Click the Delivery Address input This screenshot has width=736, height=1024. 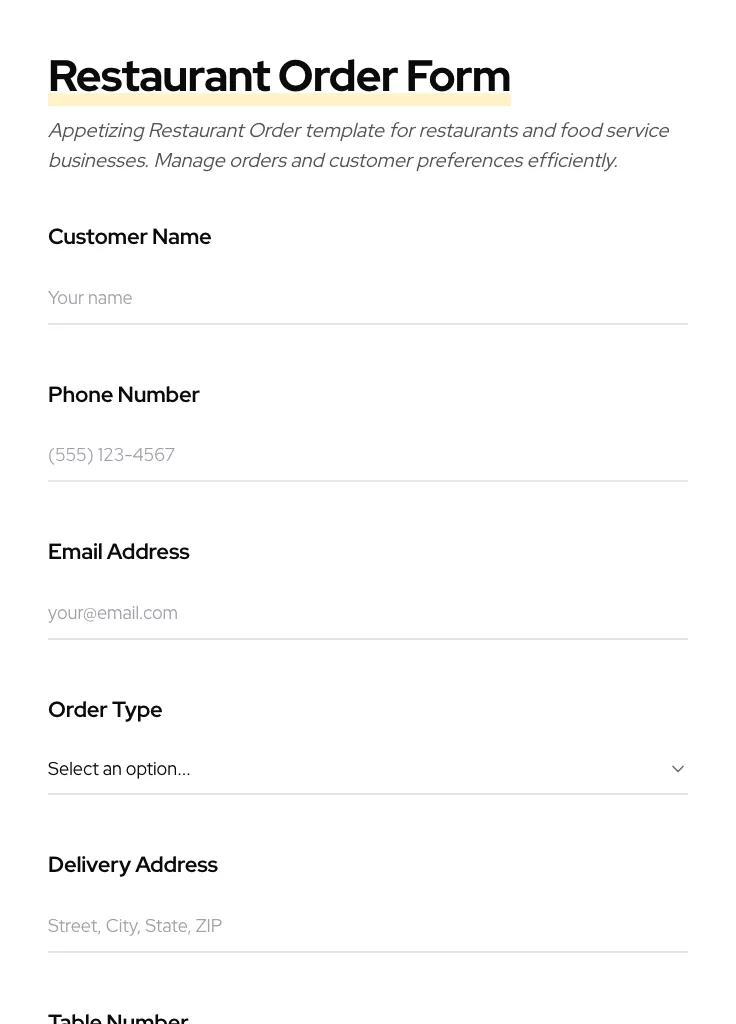point(368,926)
